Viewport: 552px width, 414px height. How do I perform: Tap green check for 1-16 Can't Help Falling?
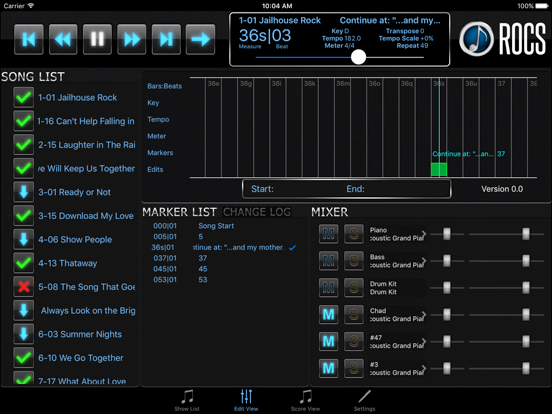pos(24,121)
